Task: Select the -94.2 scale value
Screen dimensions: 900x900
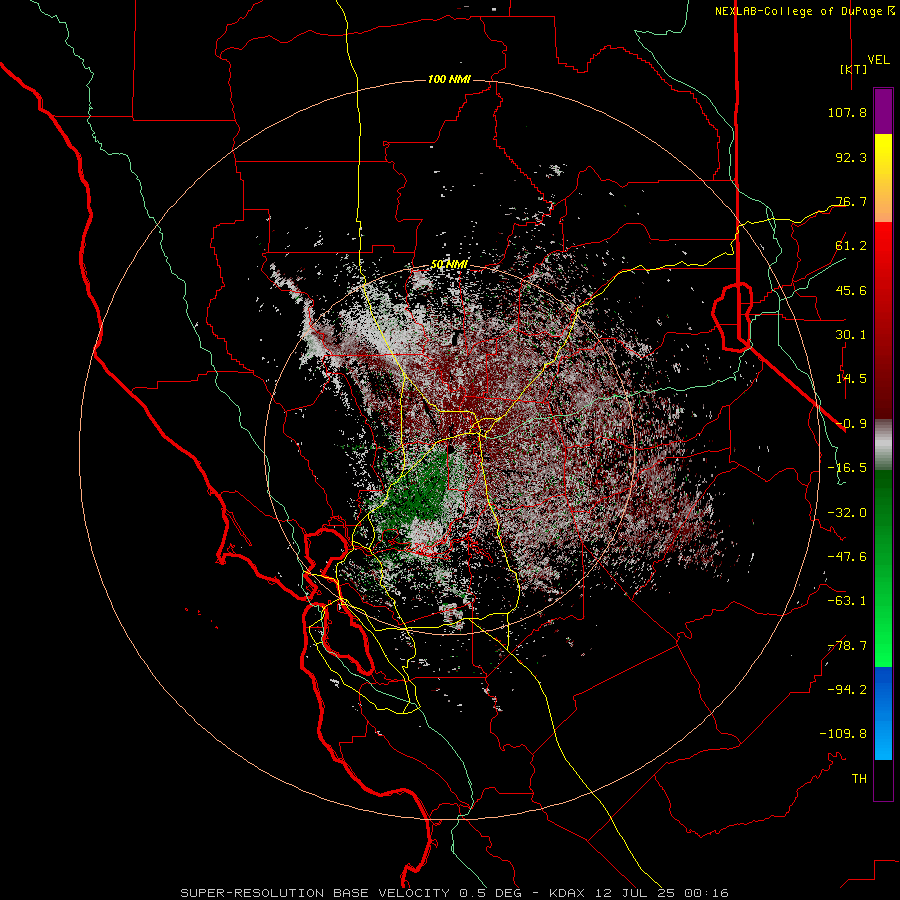Action: (x=847, y=690)
